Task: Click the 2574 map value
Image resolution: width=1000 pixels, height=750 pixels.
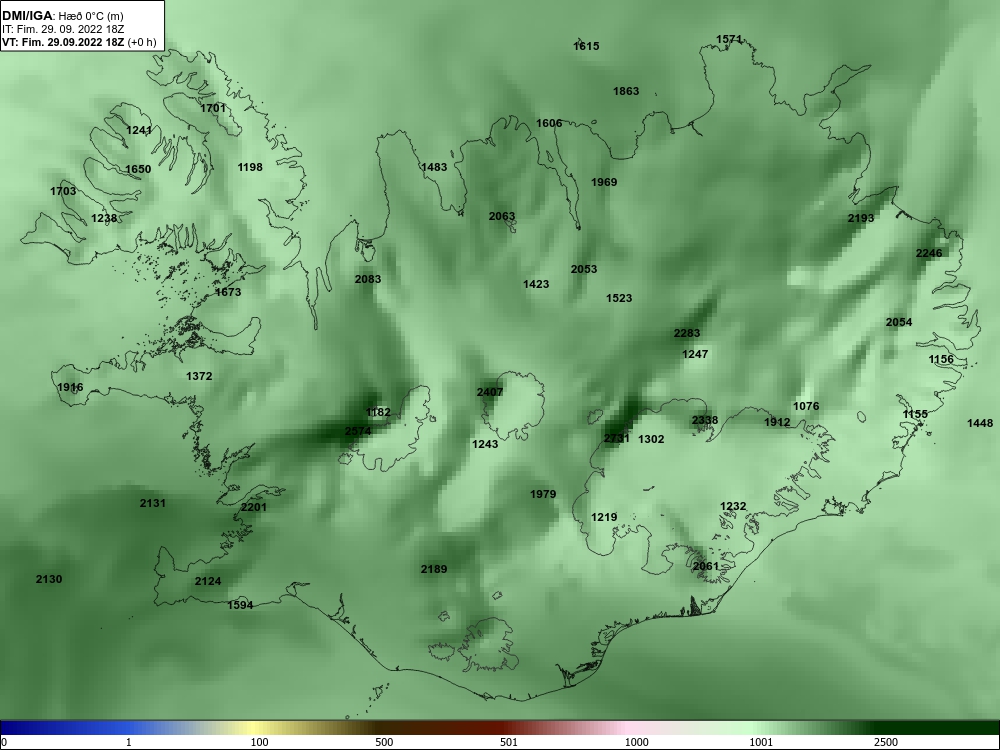Action: 358,431
